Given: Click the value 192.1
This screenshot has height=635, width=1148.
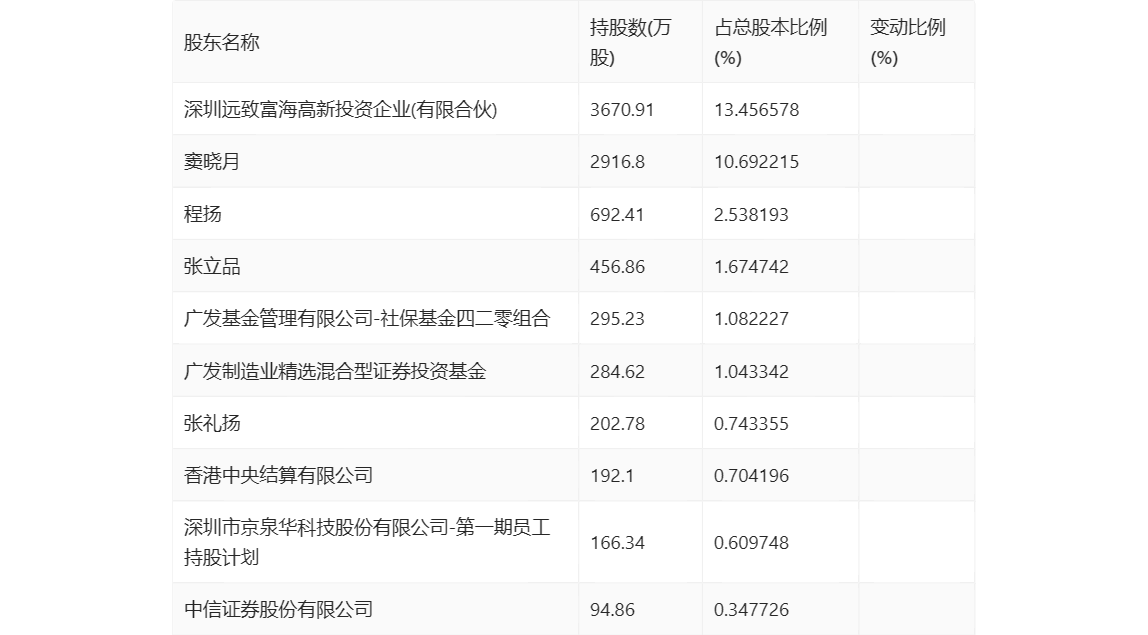Looking at the screenshot, I should [x=612, y=475].
